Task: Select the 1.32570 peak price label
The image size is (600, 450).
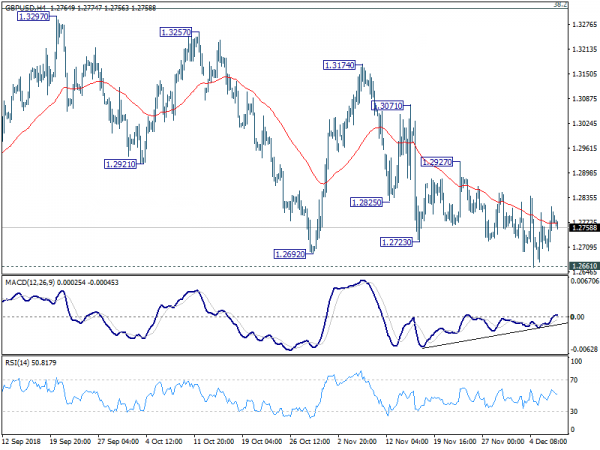Action: coord(175,32)
